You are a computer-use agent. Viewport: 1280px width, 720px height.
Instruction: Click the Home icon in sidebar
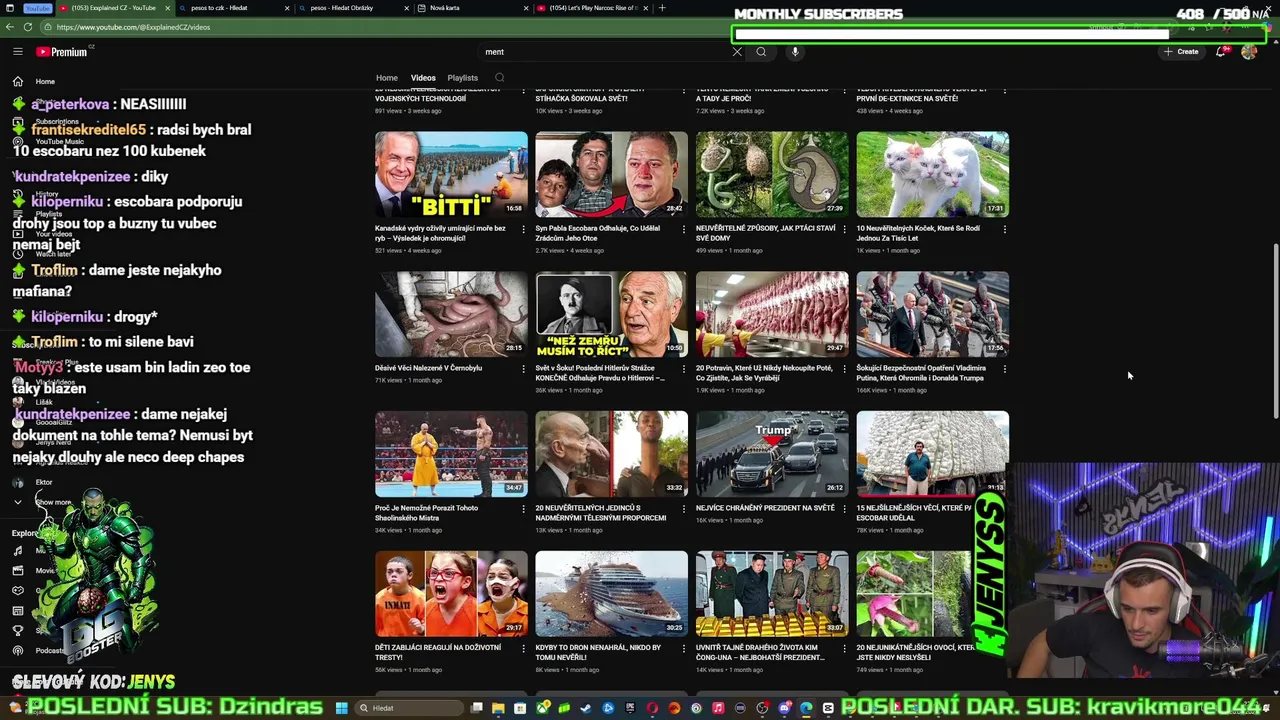(x=17, y=81)
